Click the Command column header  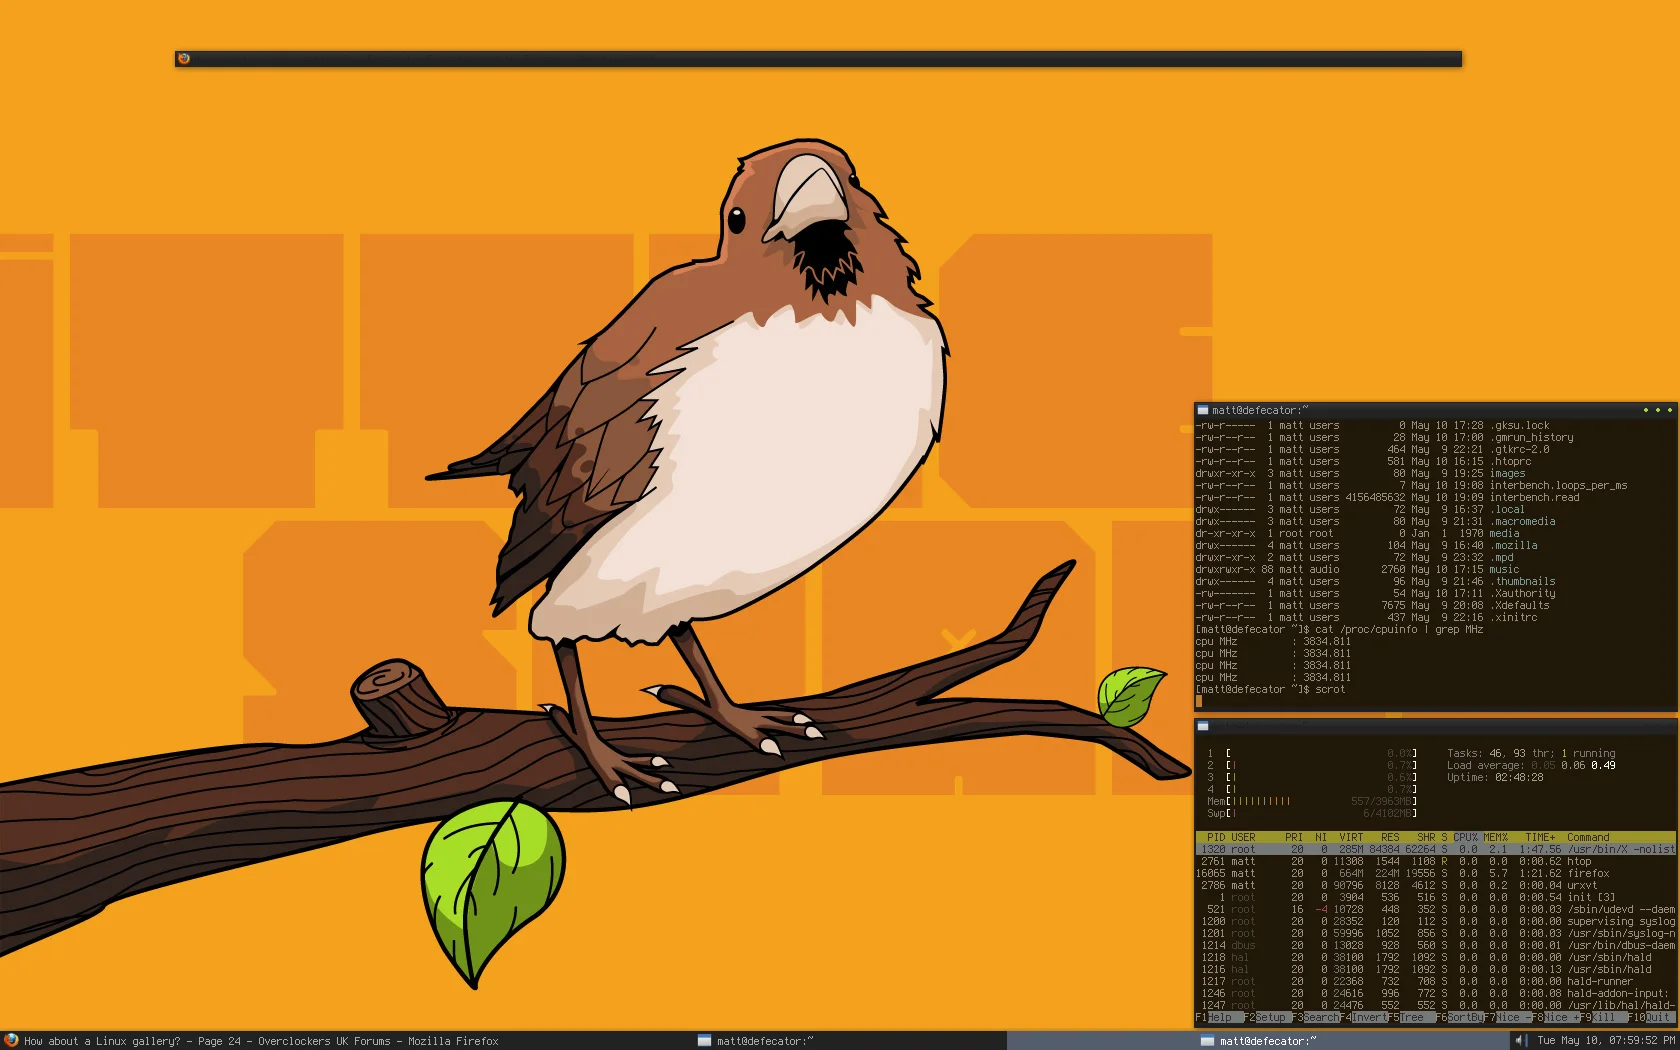coord(1588,837)
